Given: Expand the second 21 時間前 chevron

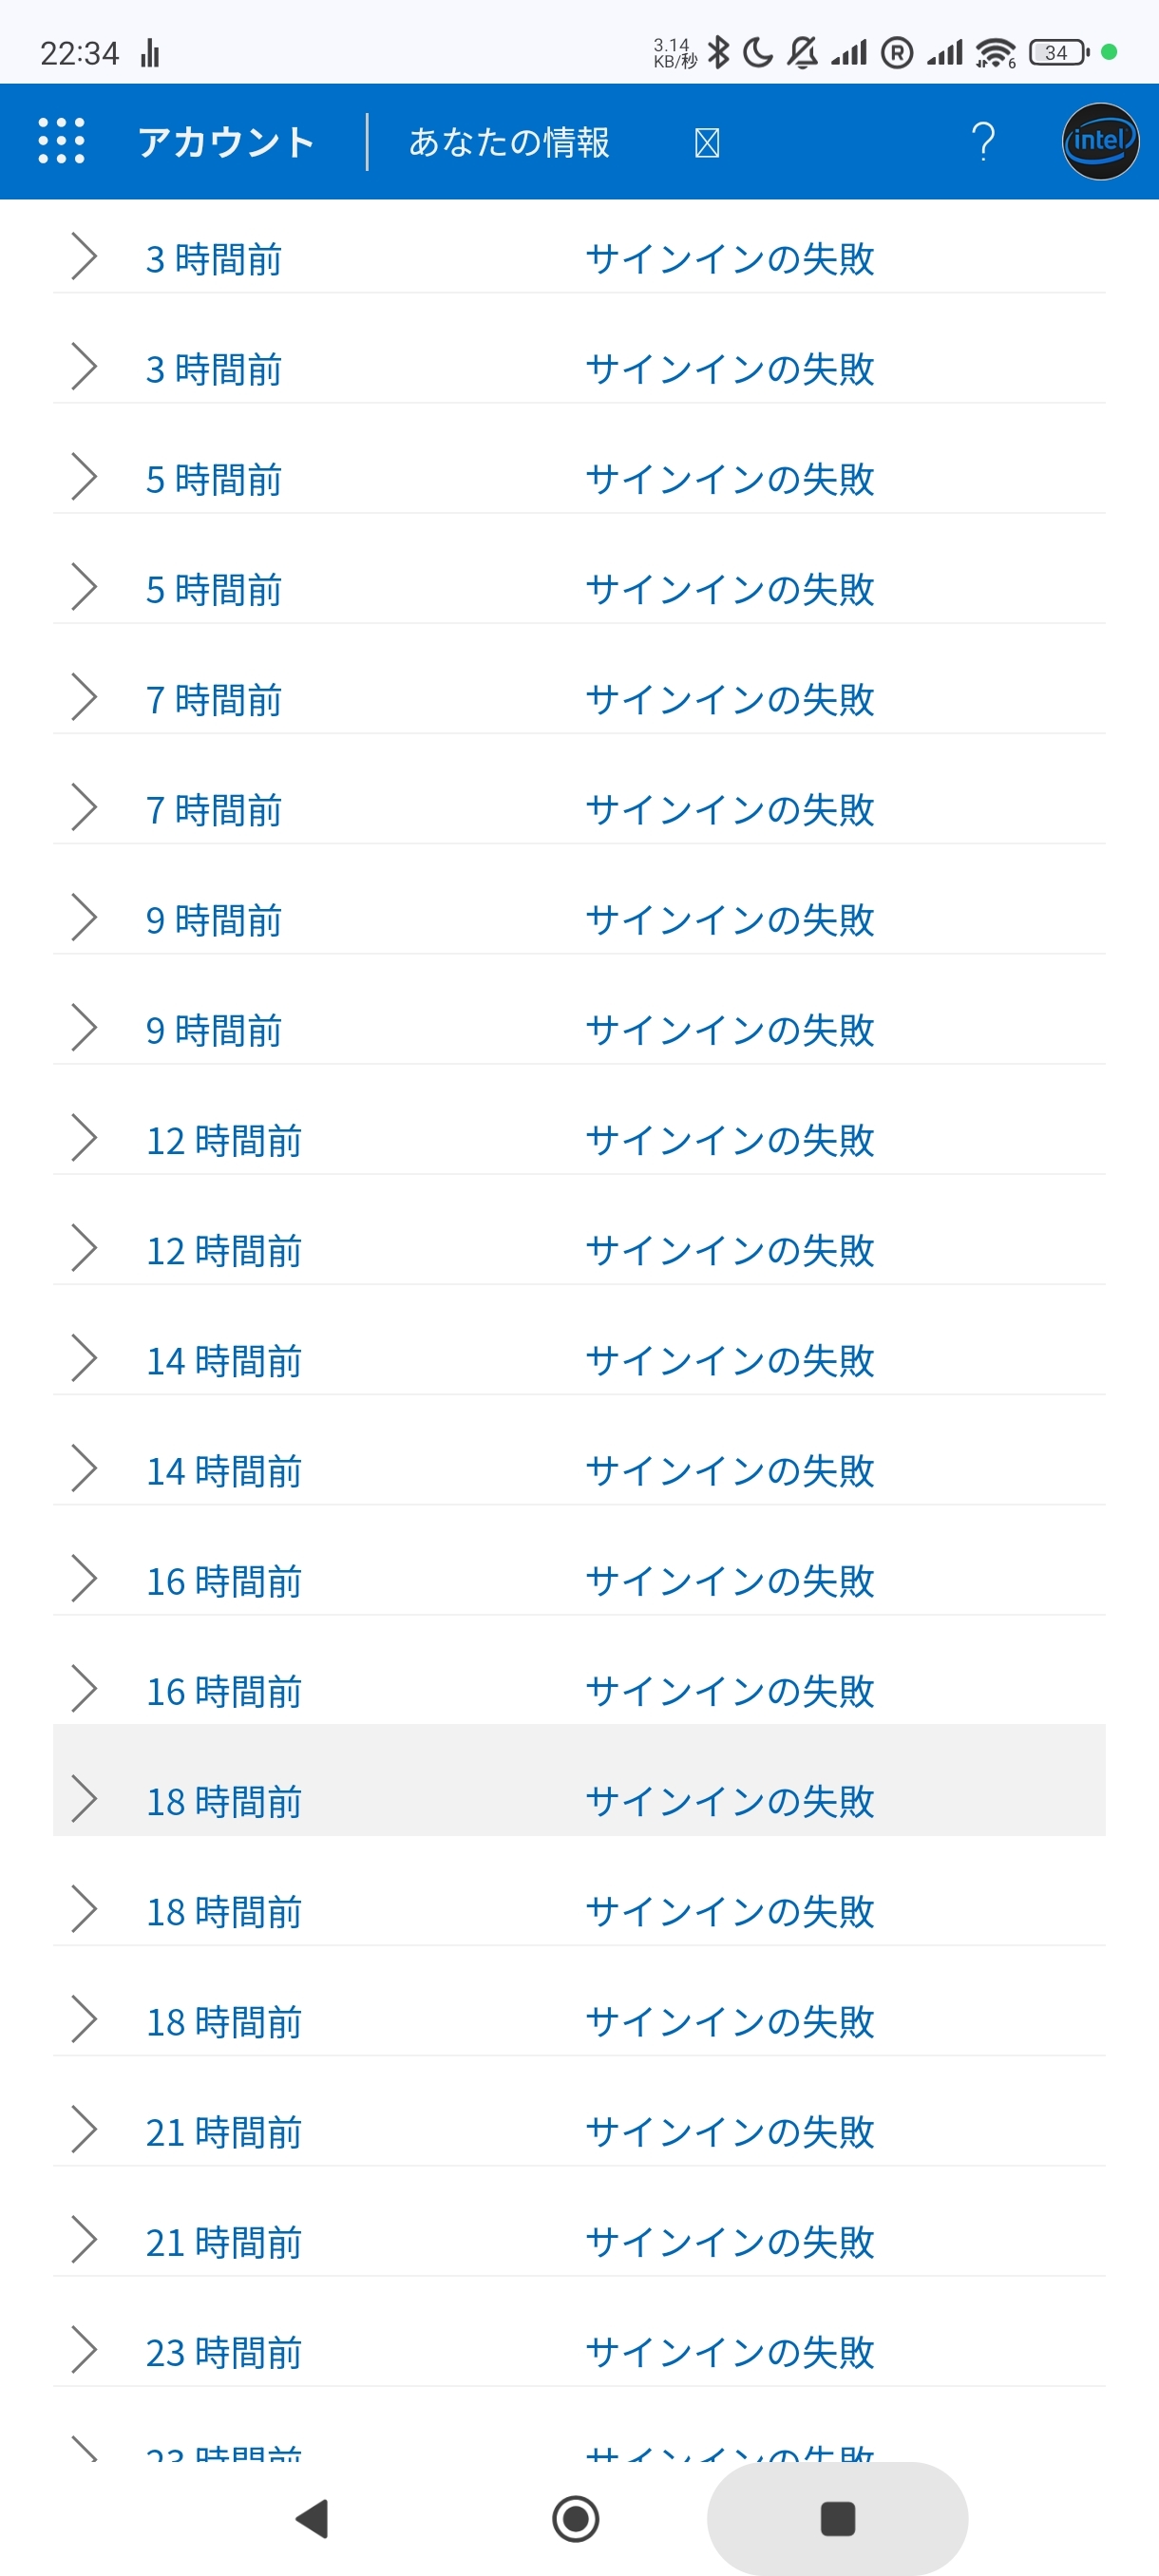Looking at the screenshot, I should coord(84,2240).
